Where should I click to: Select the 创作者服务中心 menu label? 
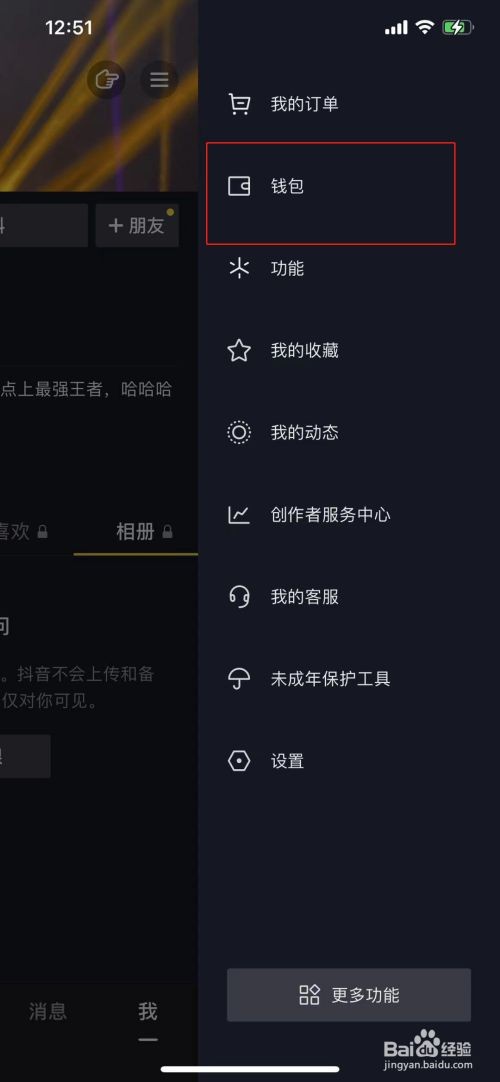[330, 515]
